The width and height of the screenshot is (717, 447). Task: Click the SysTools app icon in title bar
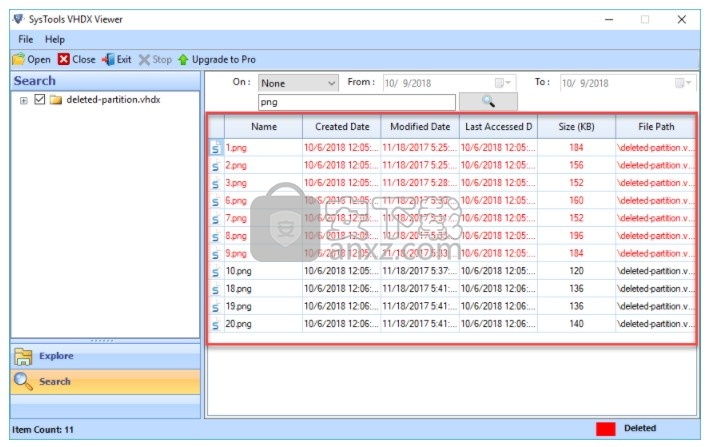point(19,19)
